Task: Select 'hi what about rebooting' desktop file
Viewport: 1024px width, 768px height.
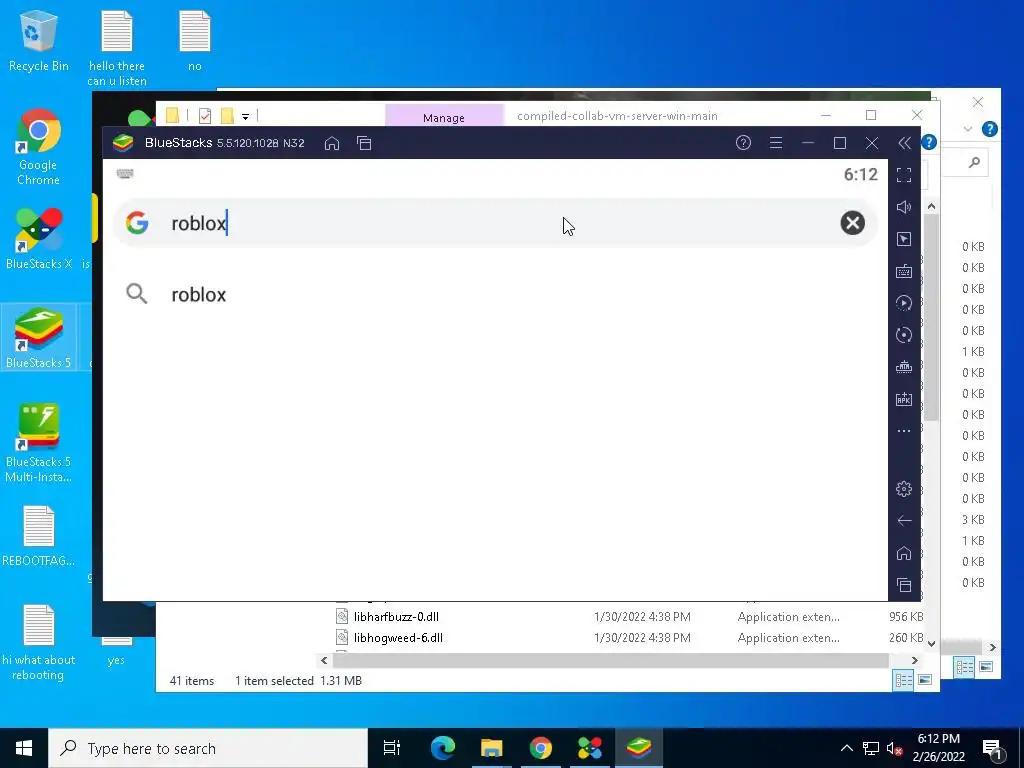Action: coord(39,643)
